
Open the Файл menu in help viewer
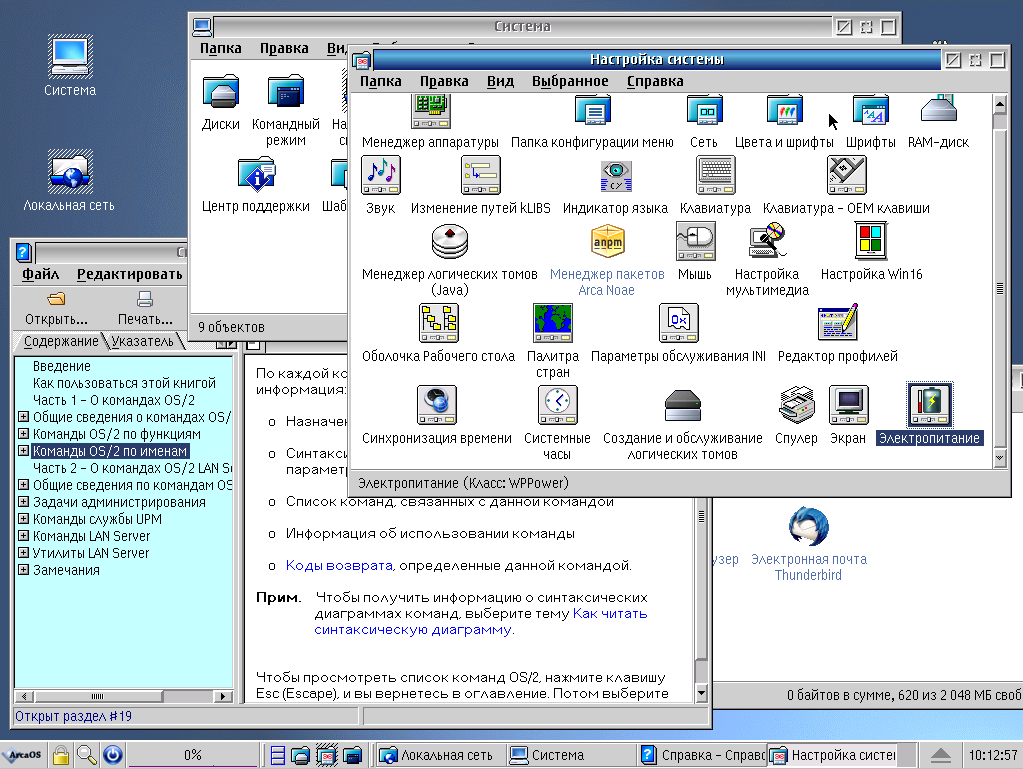coord(40,274)
